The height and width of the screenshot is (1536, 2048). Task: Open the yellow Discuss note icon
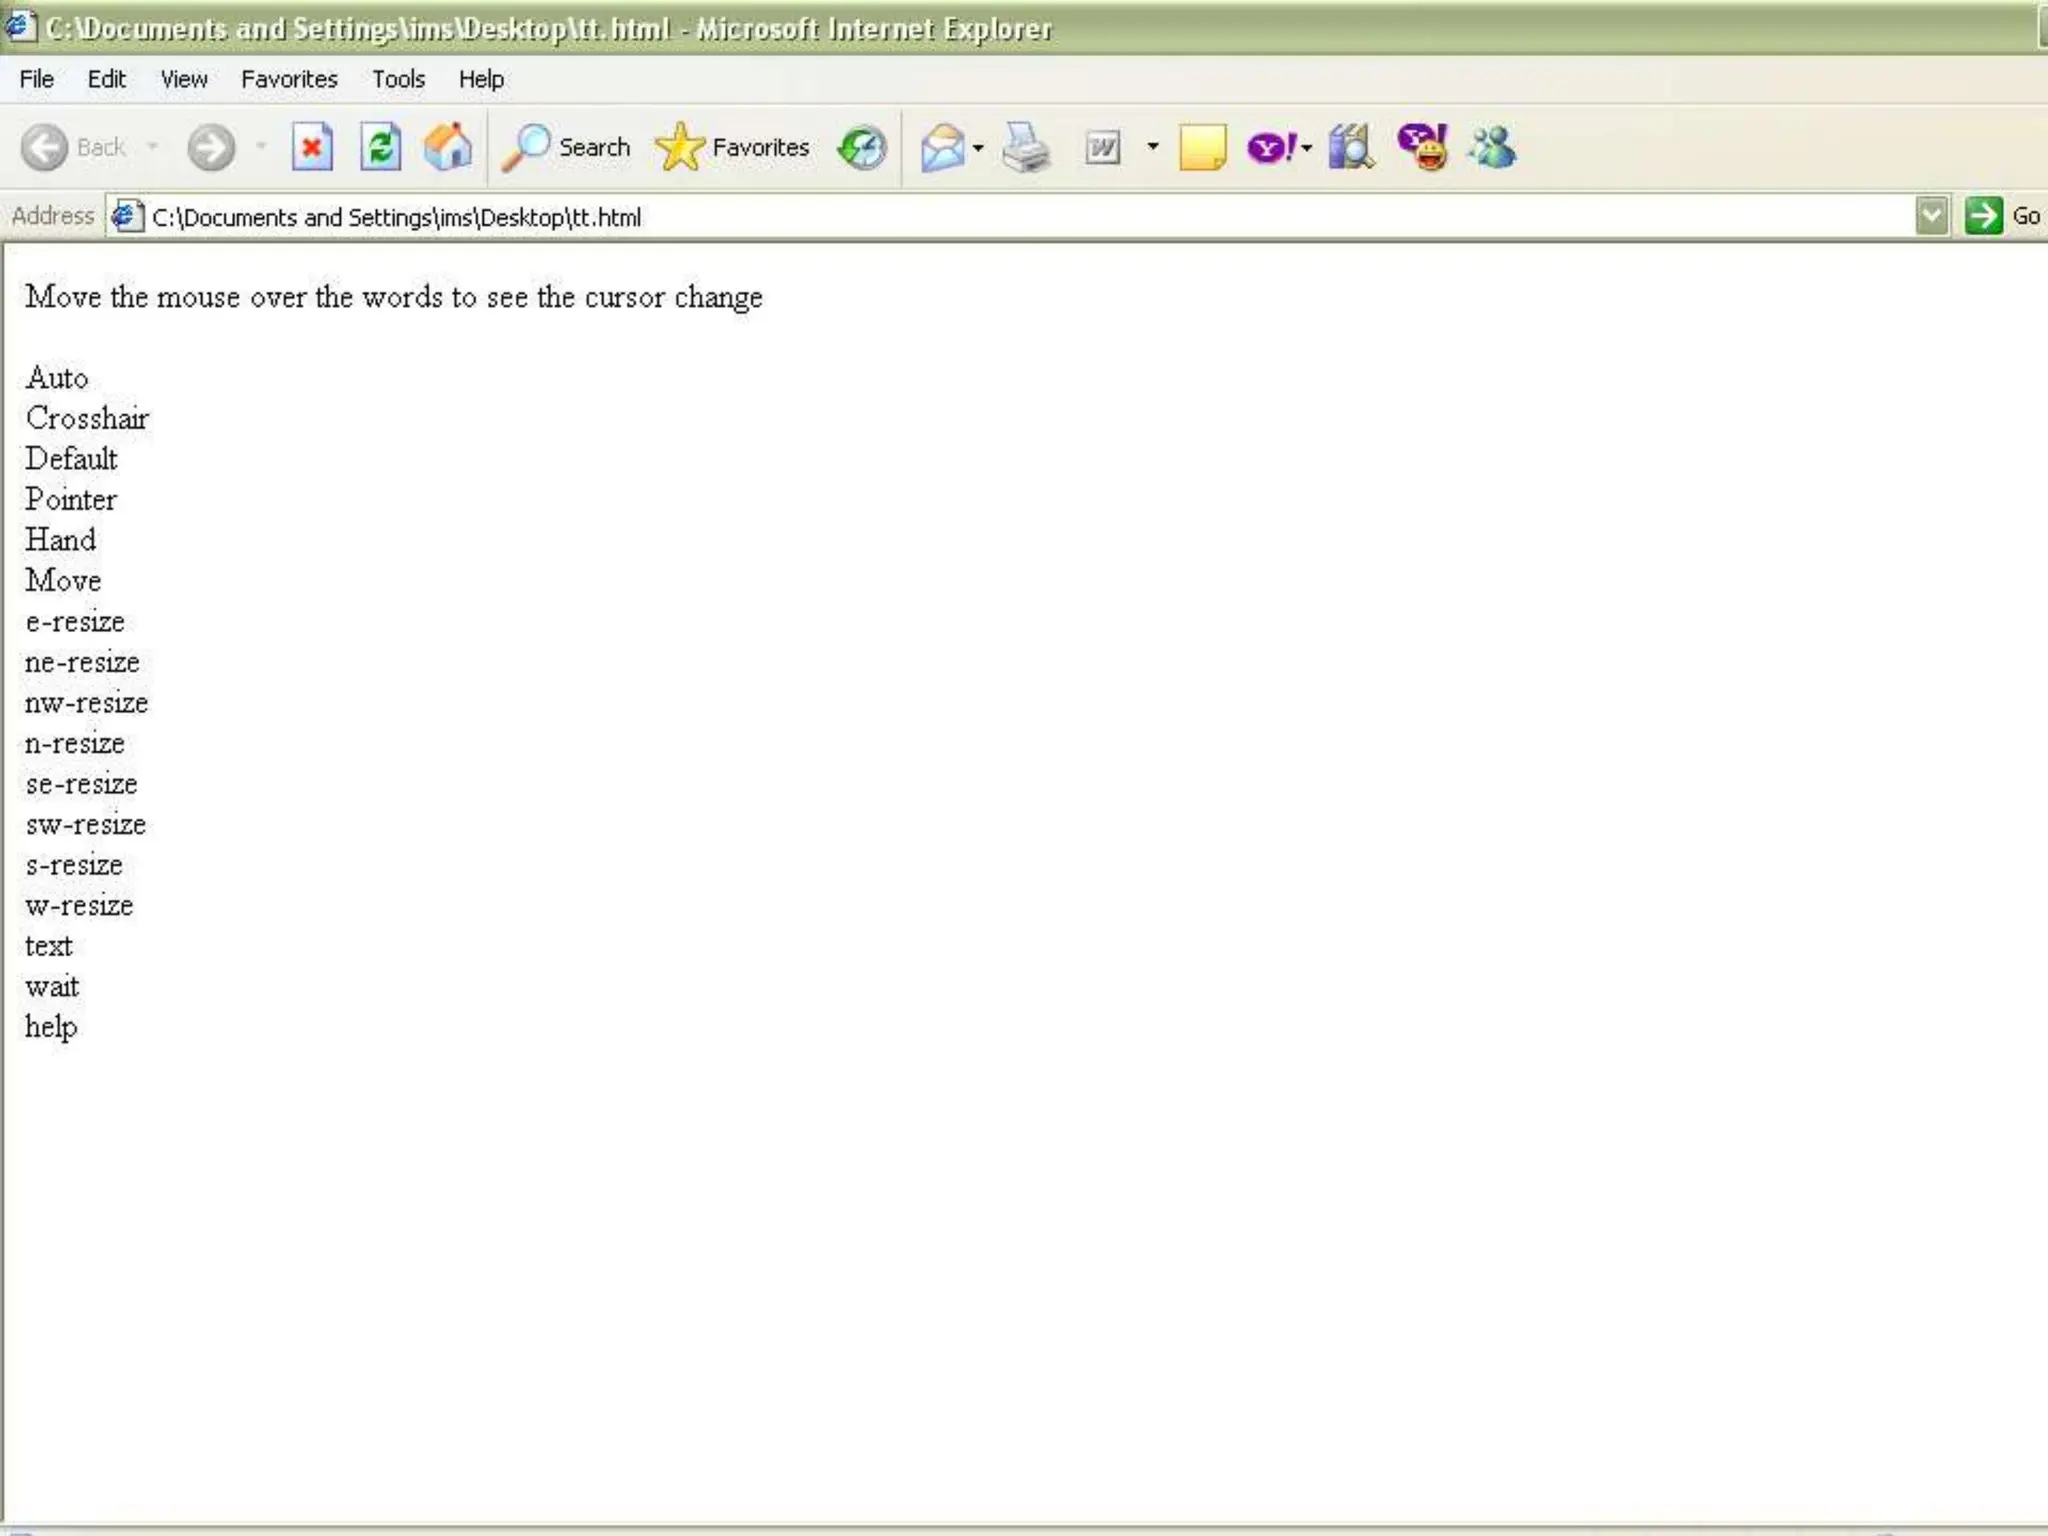(1202, 148)
